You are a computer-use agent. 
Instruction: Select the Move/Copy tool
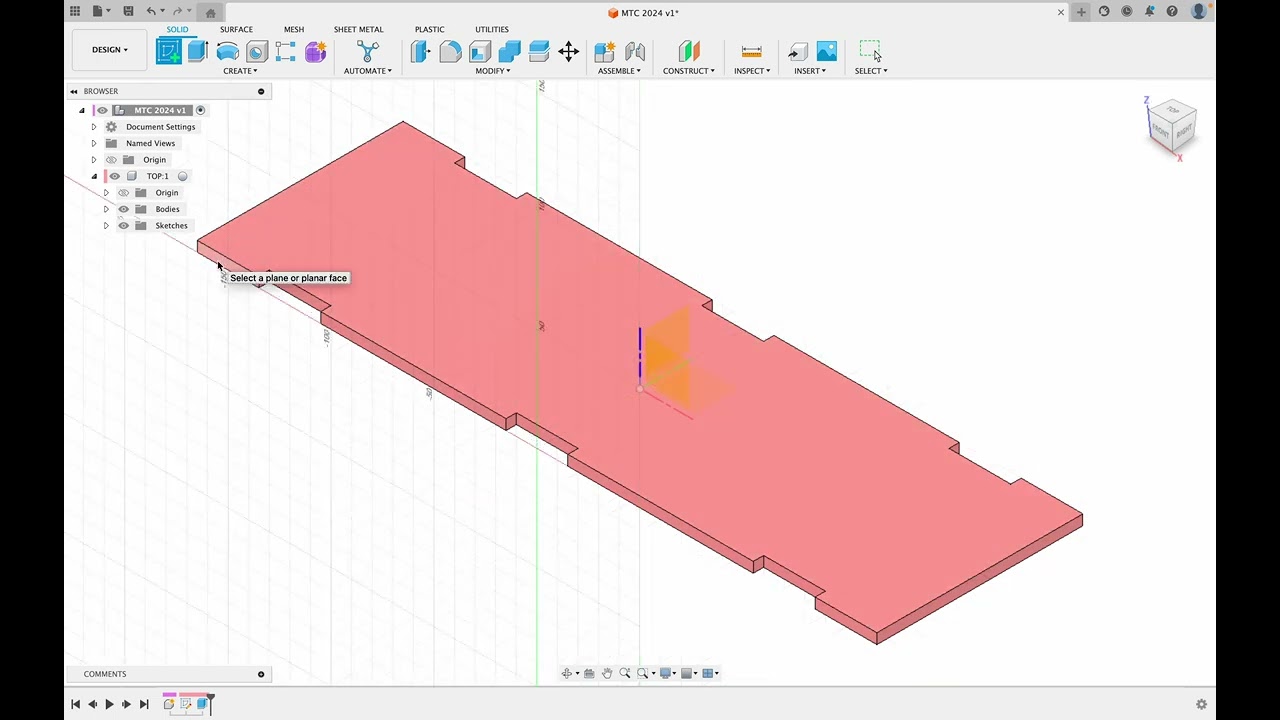(568, 52)
